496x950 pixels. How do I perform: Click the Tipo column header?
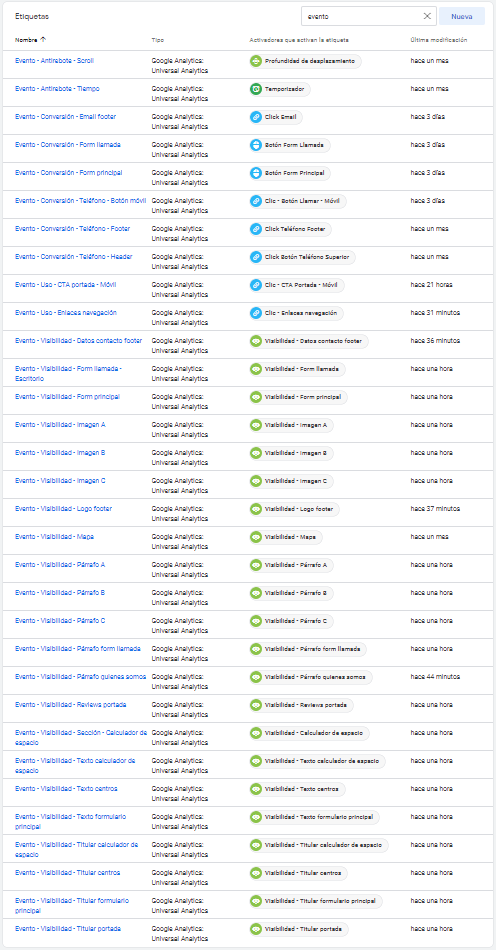pos(157,40)
